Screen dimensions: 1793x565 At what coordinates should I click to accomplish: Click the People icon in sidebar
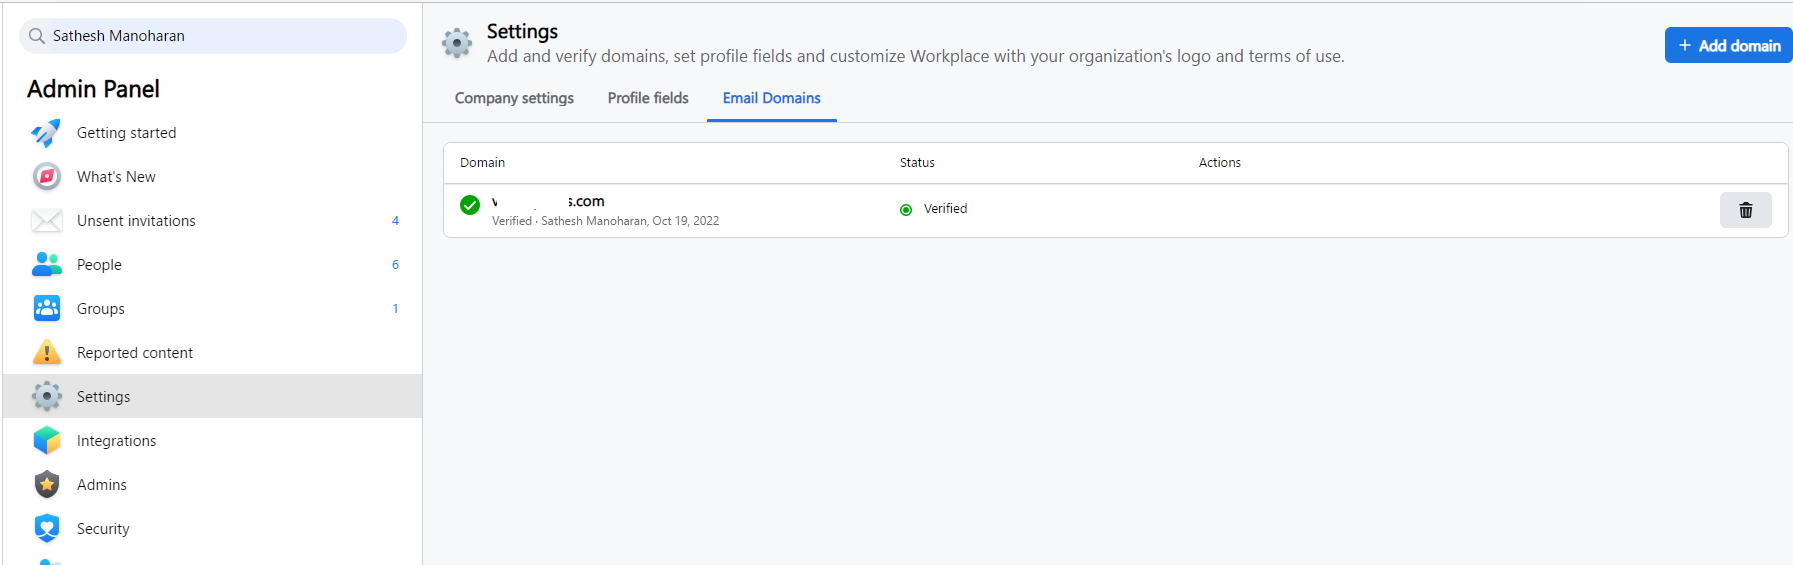[46, 265]
